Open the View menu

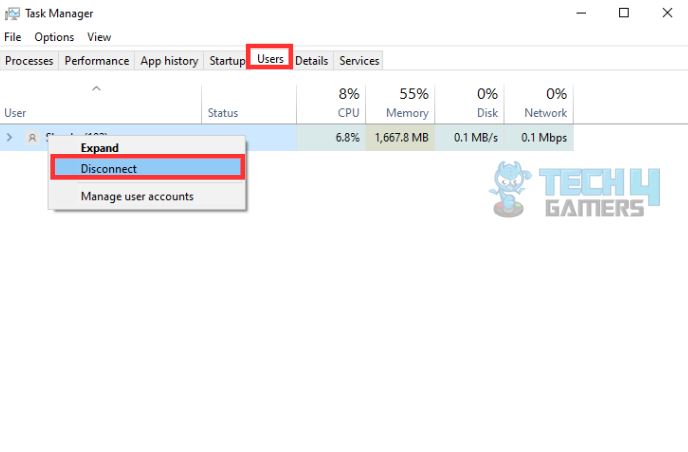click(x=99, y=37)
